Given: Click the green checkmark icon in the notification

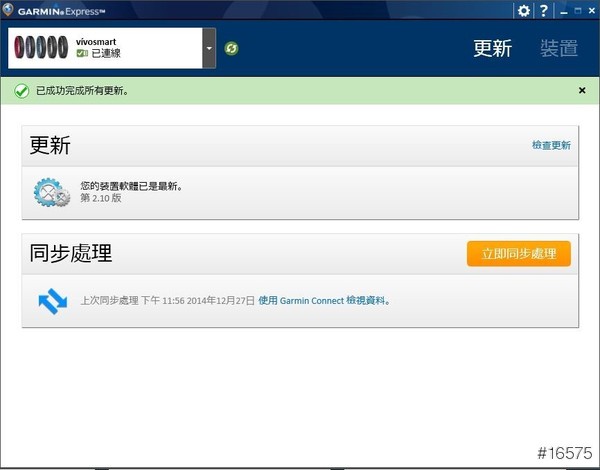Looking at the screenshot, I should (22, 91).
